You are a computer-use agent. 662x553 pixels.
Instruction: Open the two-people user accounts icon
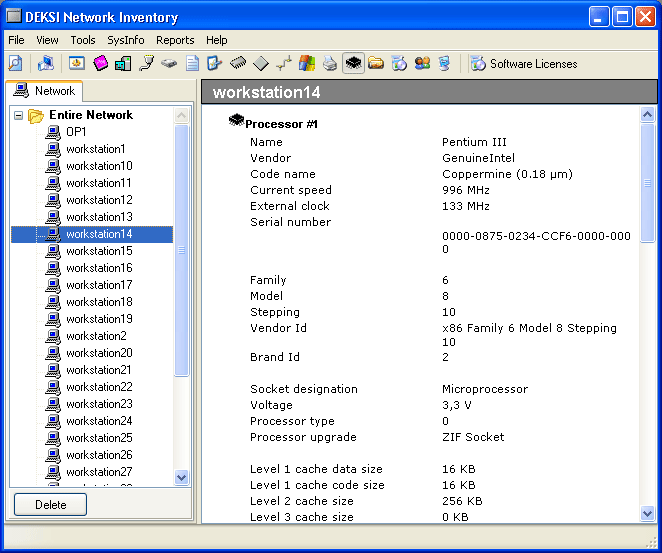[x=422, y=63]
